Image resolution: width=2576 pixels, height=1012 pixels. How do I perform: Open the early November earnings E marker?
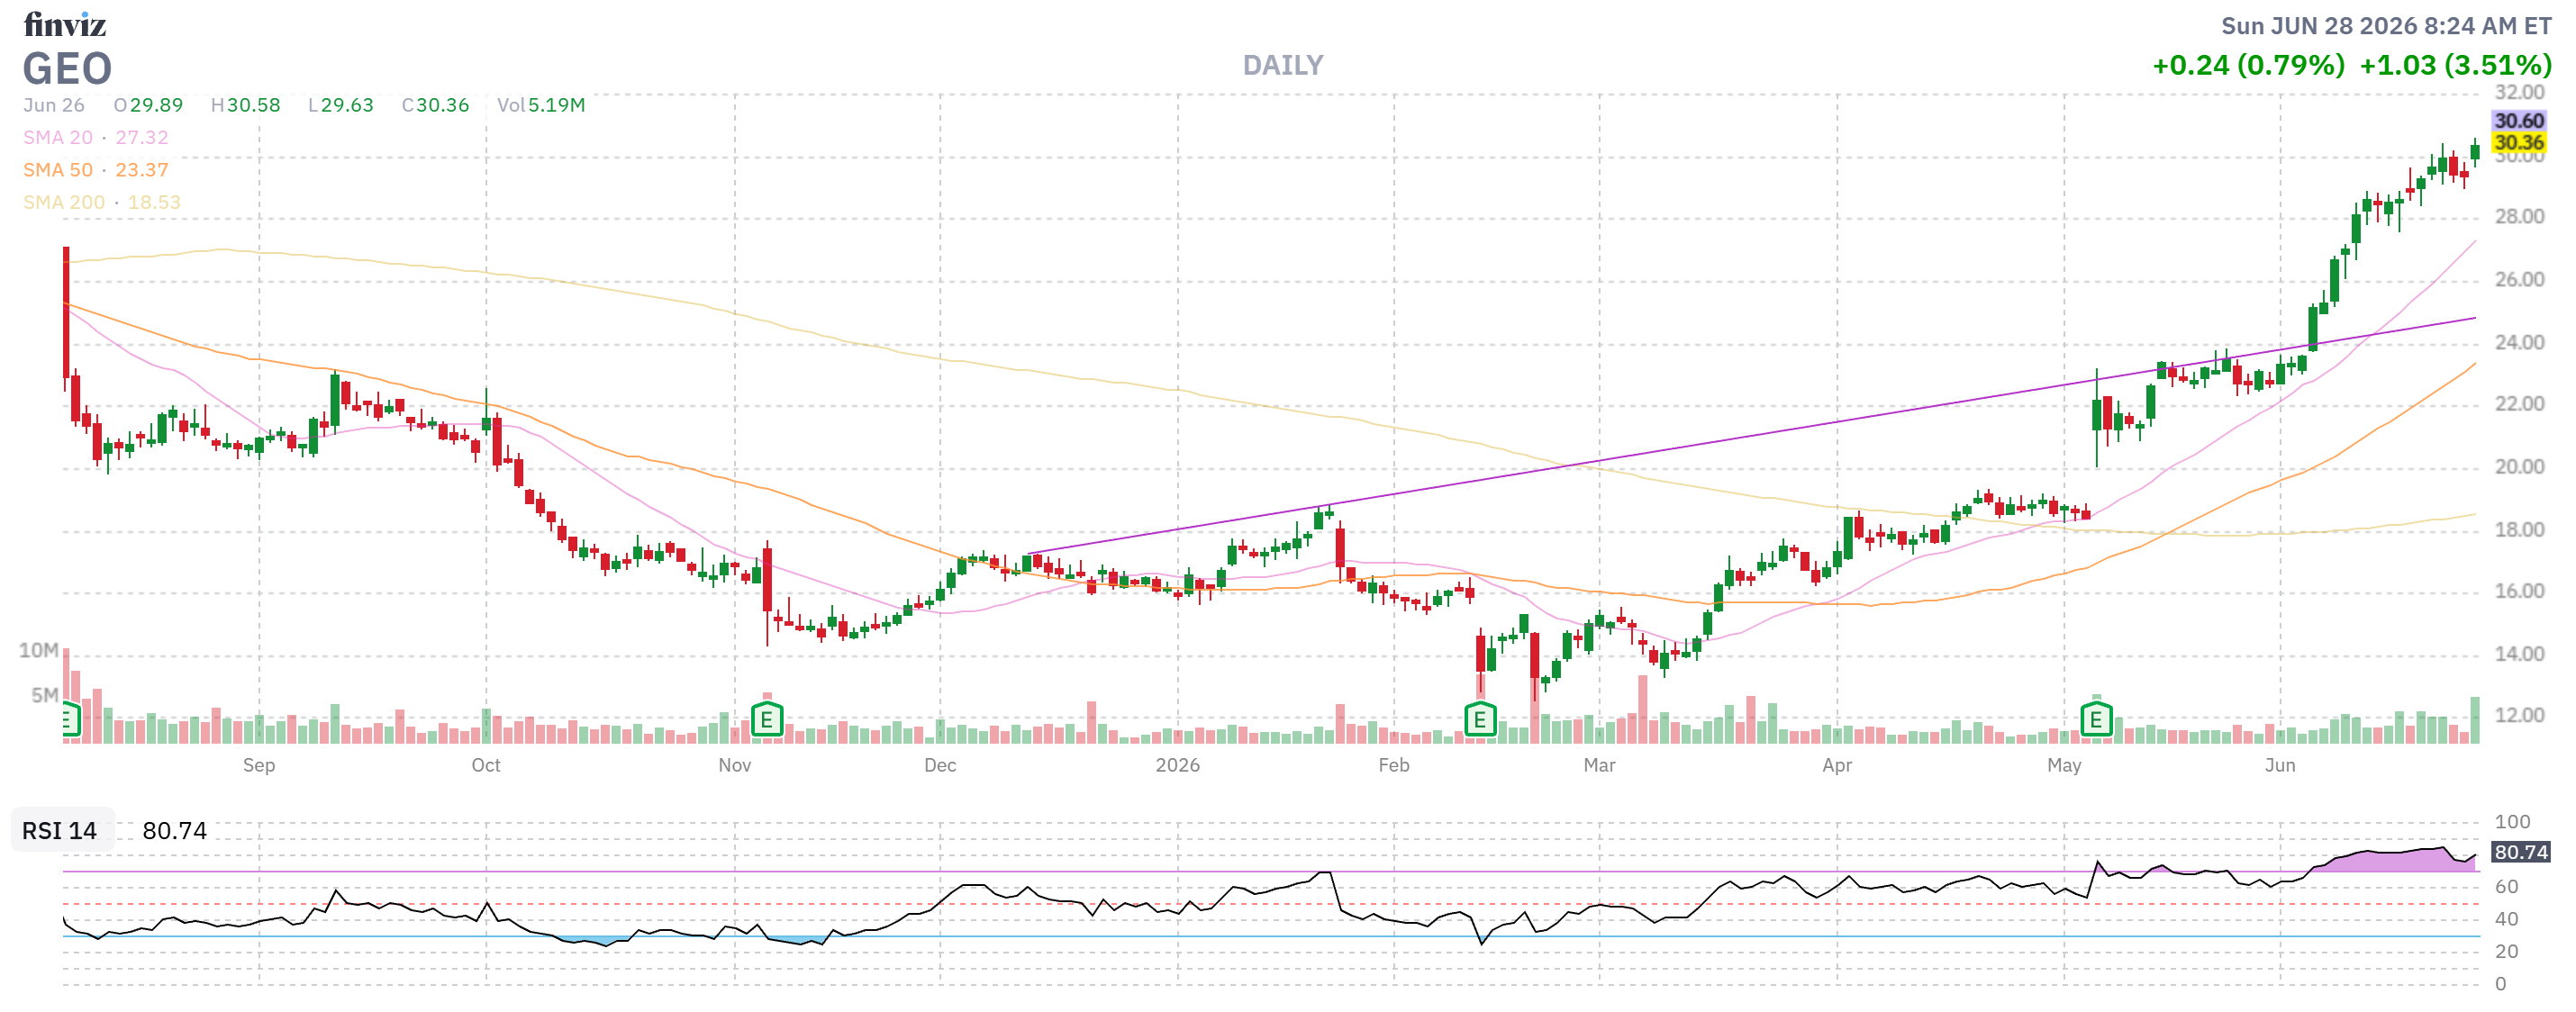767,719
